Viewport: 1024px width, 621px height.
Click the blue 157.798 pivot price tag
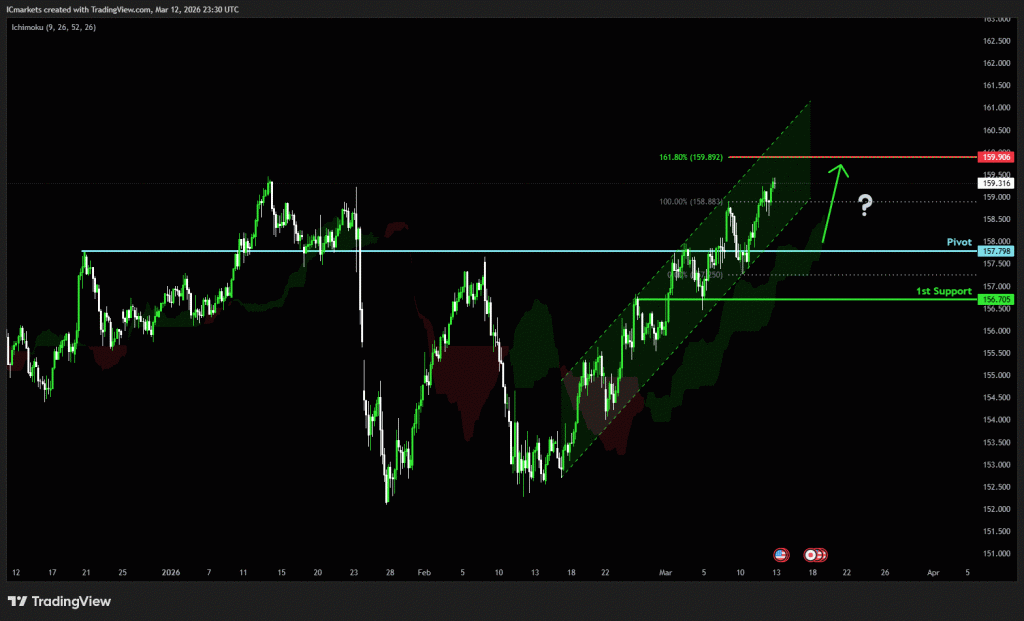point(997,252)
